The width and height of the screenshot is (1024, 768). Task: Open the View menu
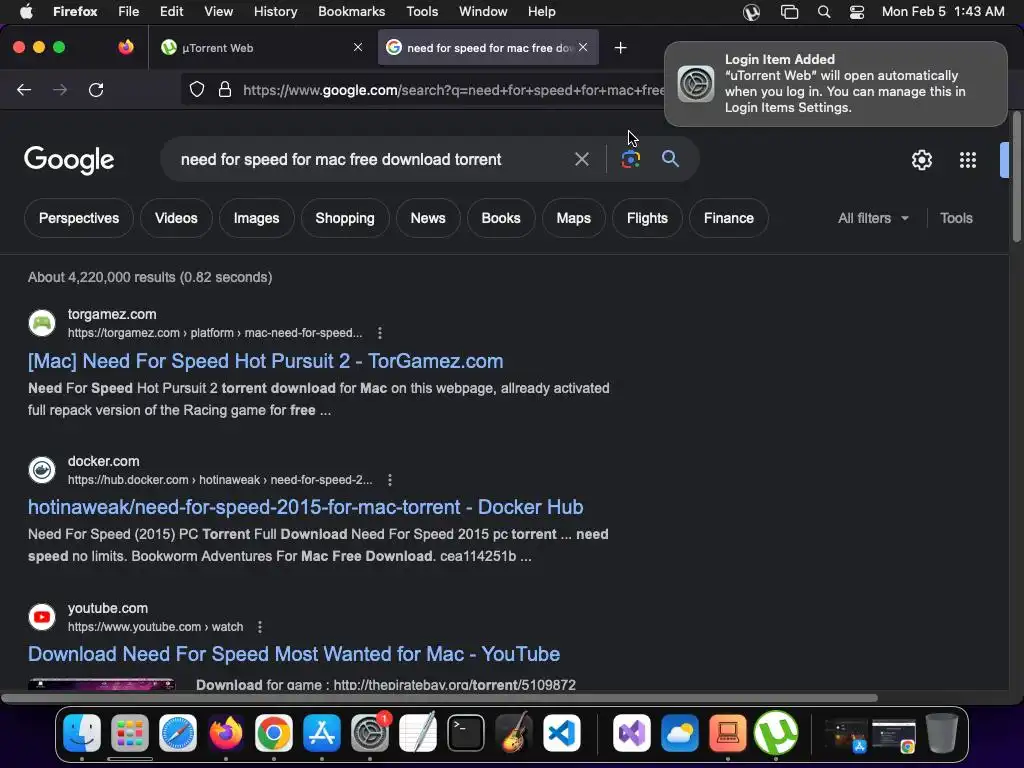pyautogui.click(x=218, y=12)
